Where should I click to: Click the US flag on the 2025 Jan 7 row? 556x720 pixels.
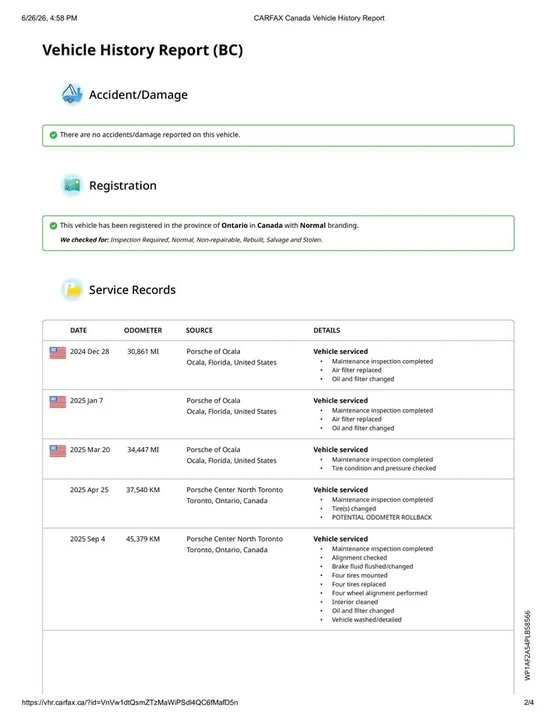[x=58, y=402]
